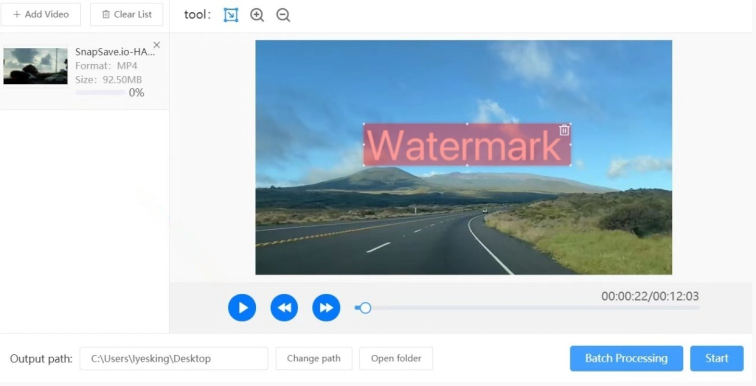Click the red Watermark selection box
This screenshot has height=386, width=756.
[x=467, y=145]
